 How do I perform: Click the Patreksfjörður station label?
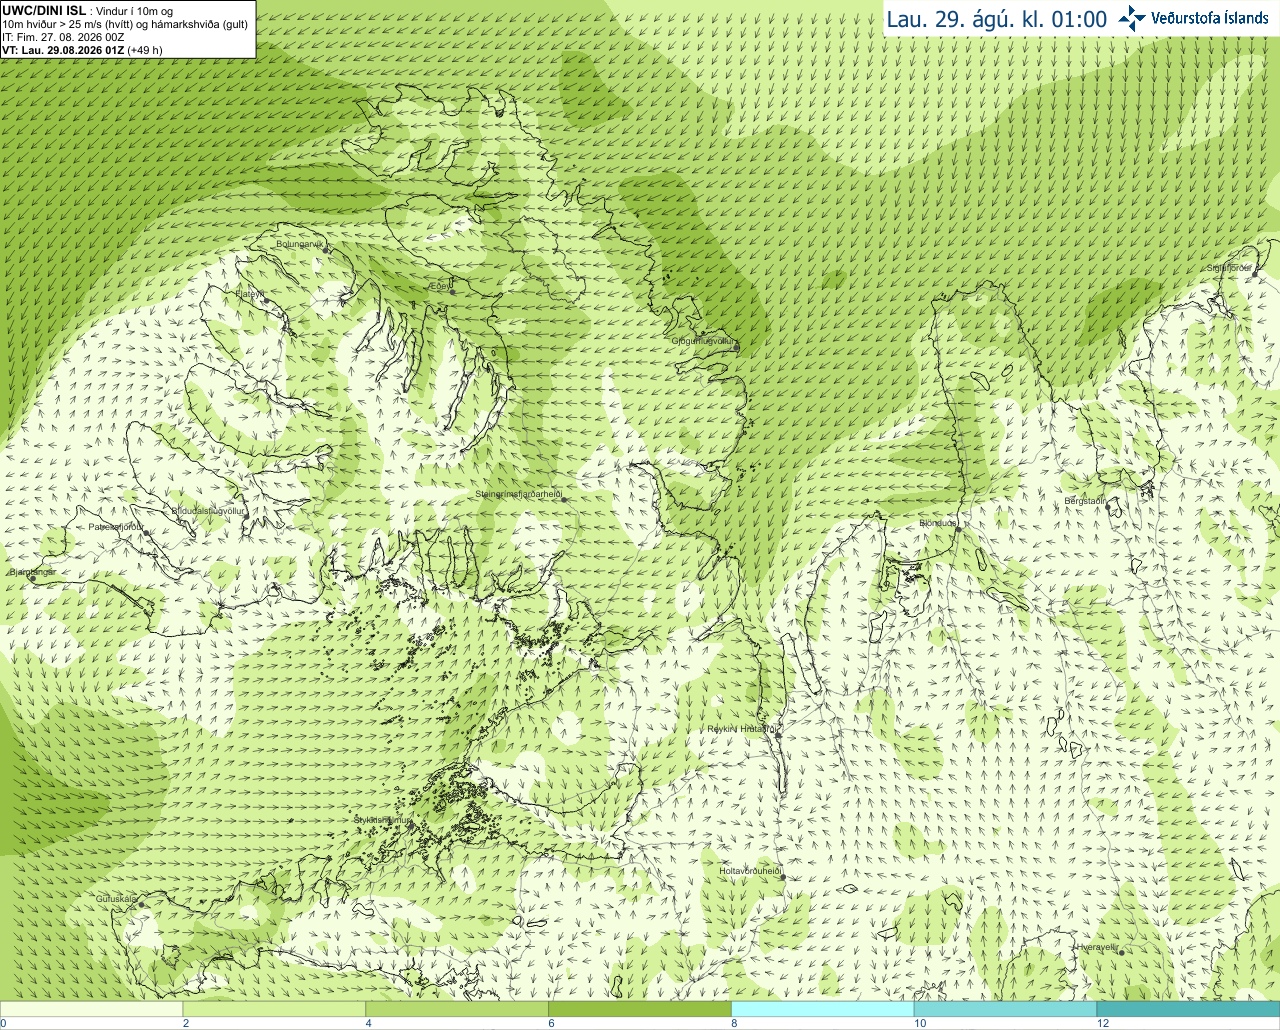pos(116,526)
